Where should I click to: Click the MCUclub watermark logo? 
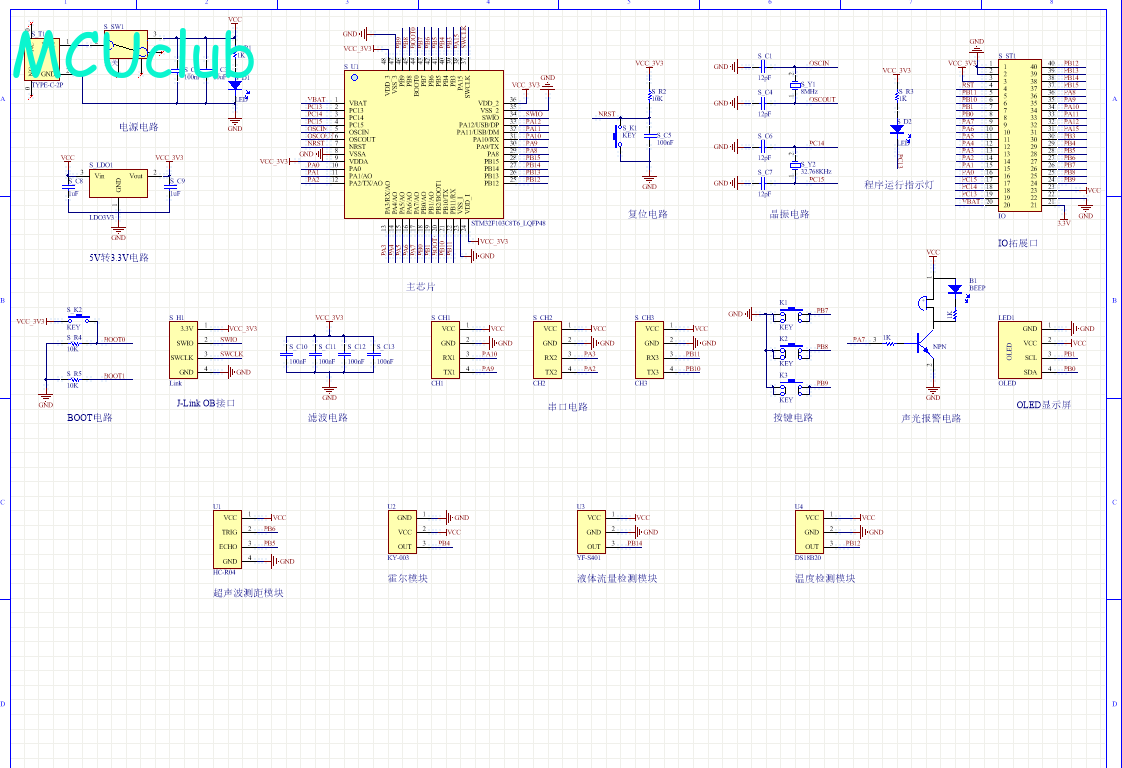pyautogui.click(x=133, y=54)
